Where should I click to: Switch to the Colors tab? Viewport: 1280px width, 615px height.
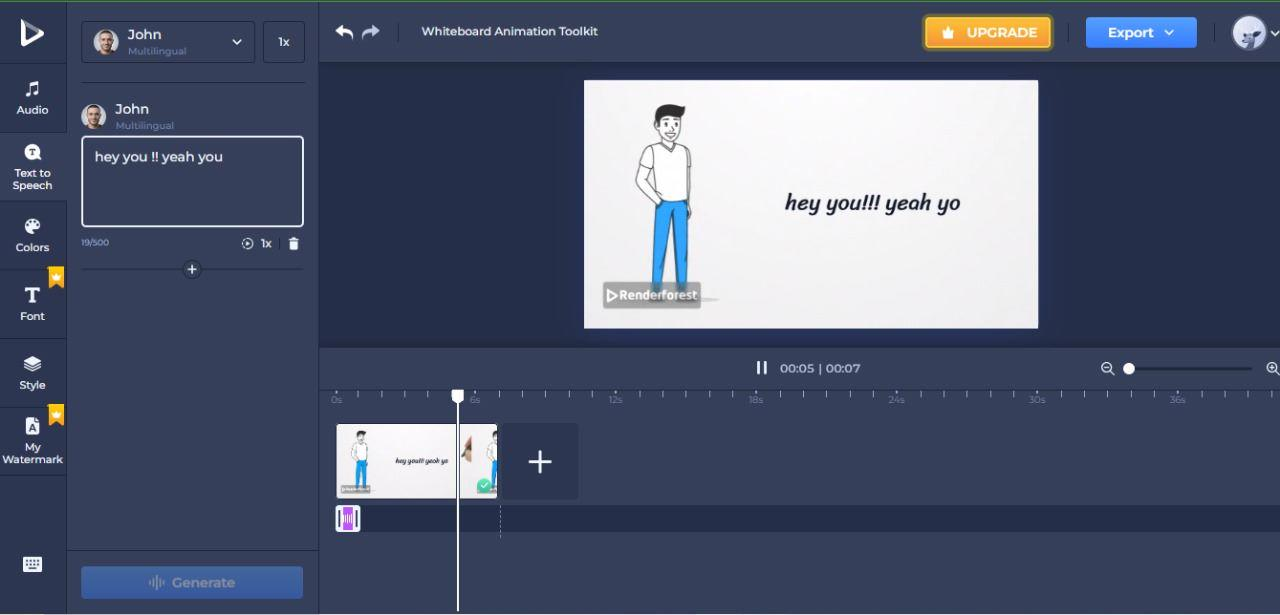click(32, 235)
